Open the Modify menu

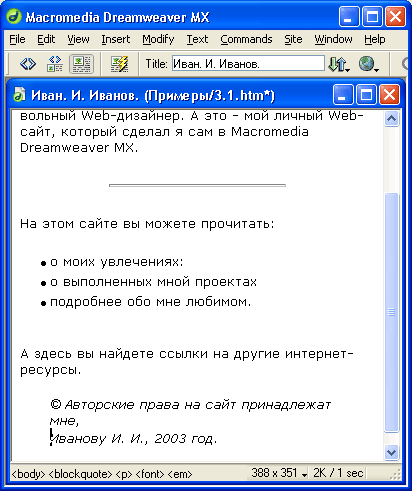coord(158,39)
